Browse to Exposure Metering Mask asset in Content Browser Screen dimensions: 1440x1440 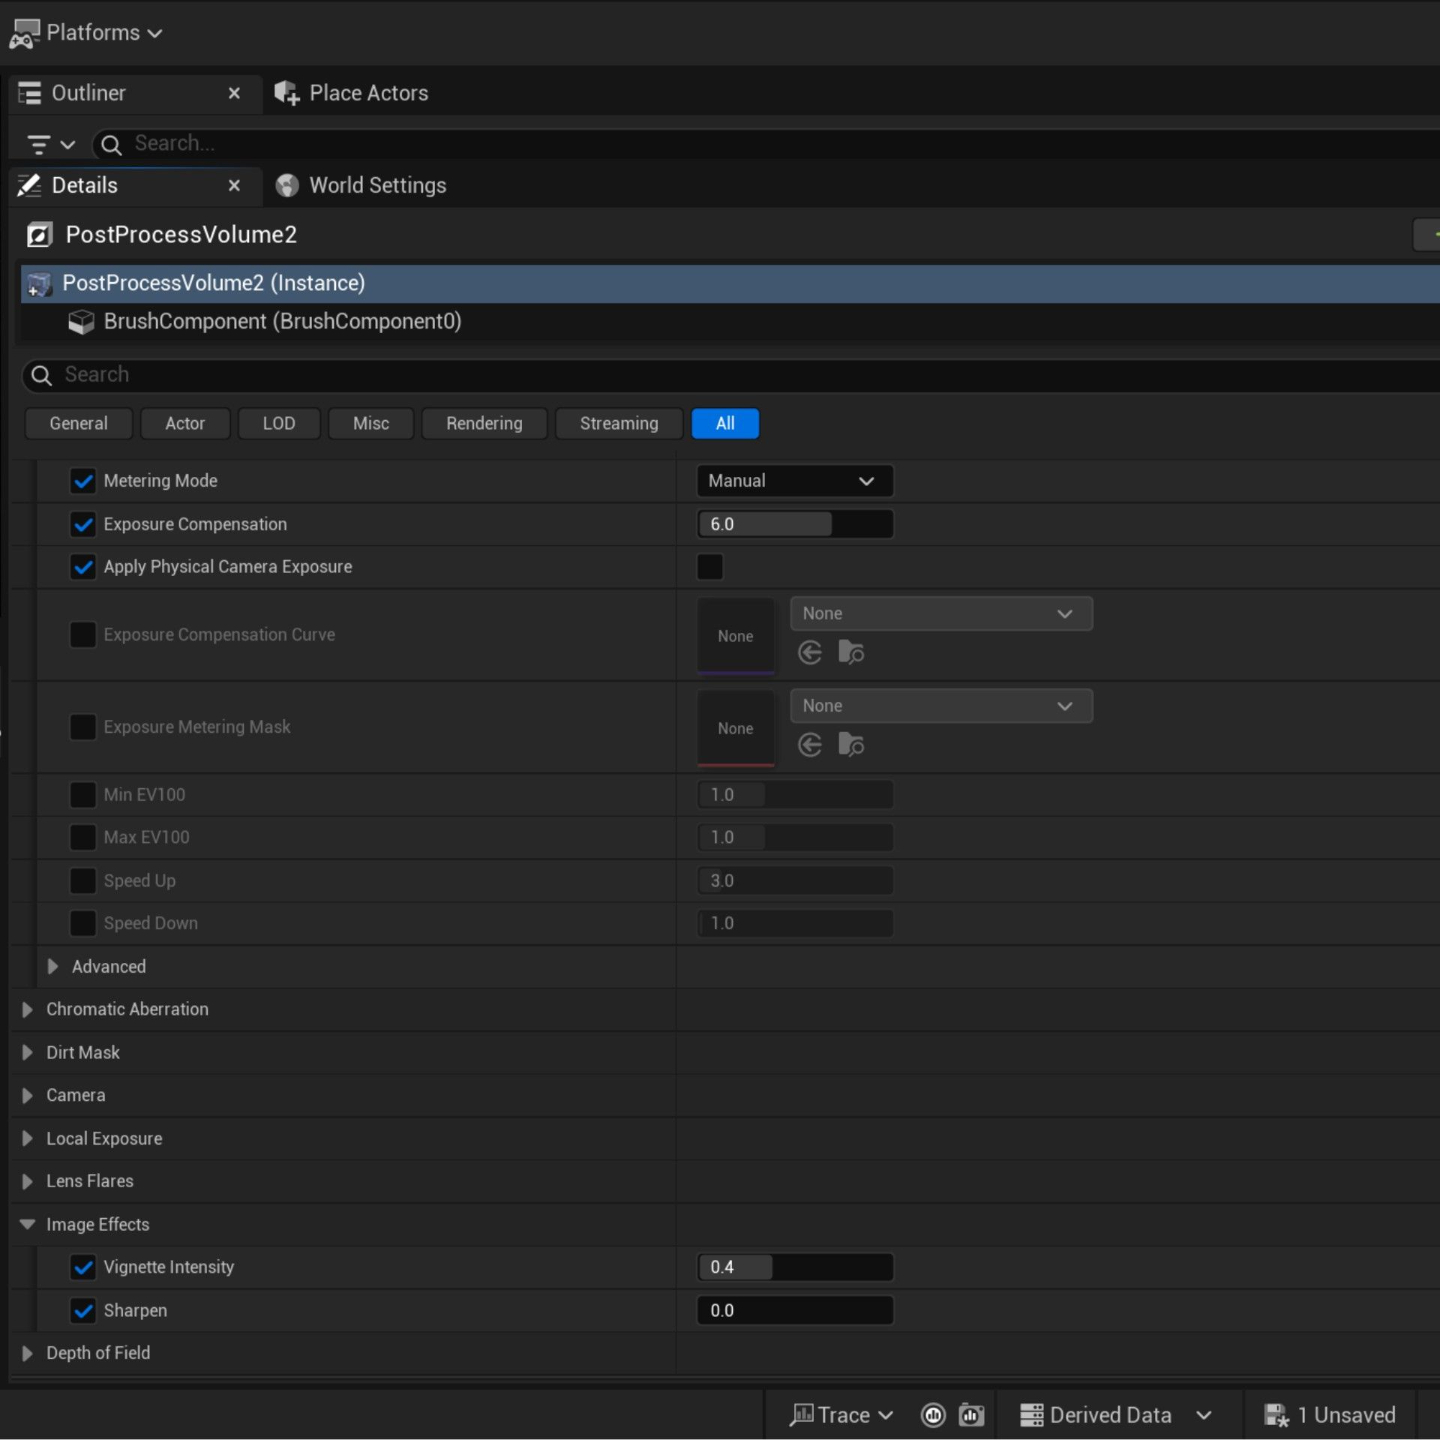pos(851,745)
